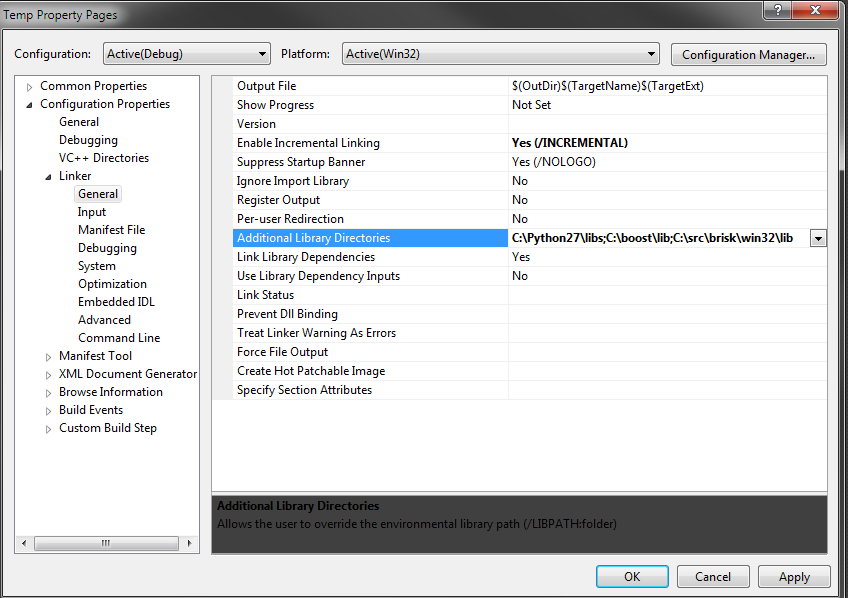Click the Apply button

[x=794, y=577]
